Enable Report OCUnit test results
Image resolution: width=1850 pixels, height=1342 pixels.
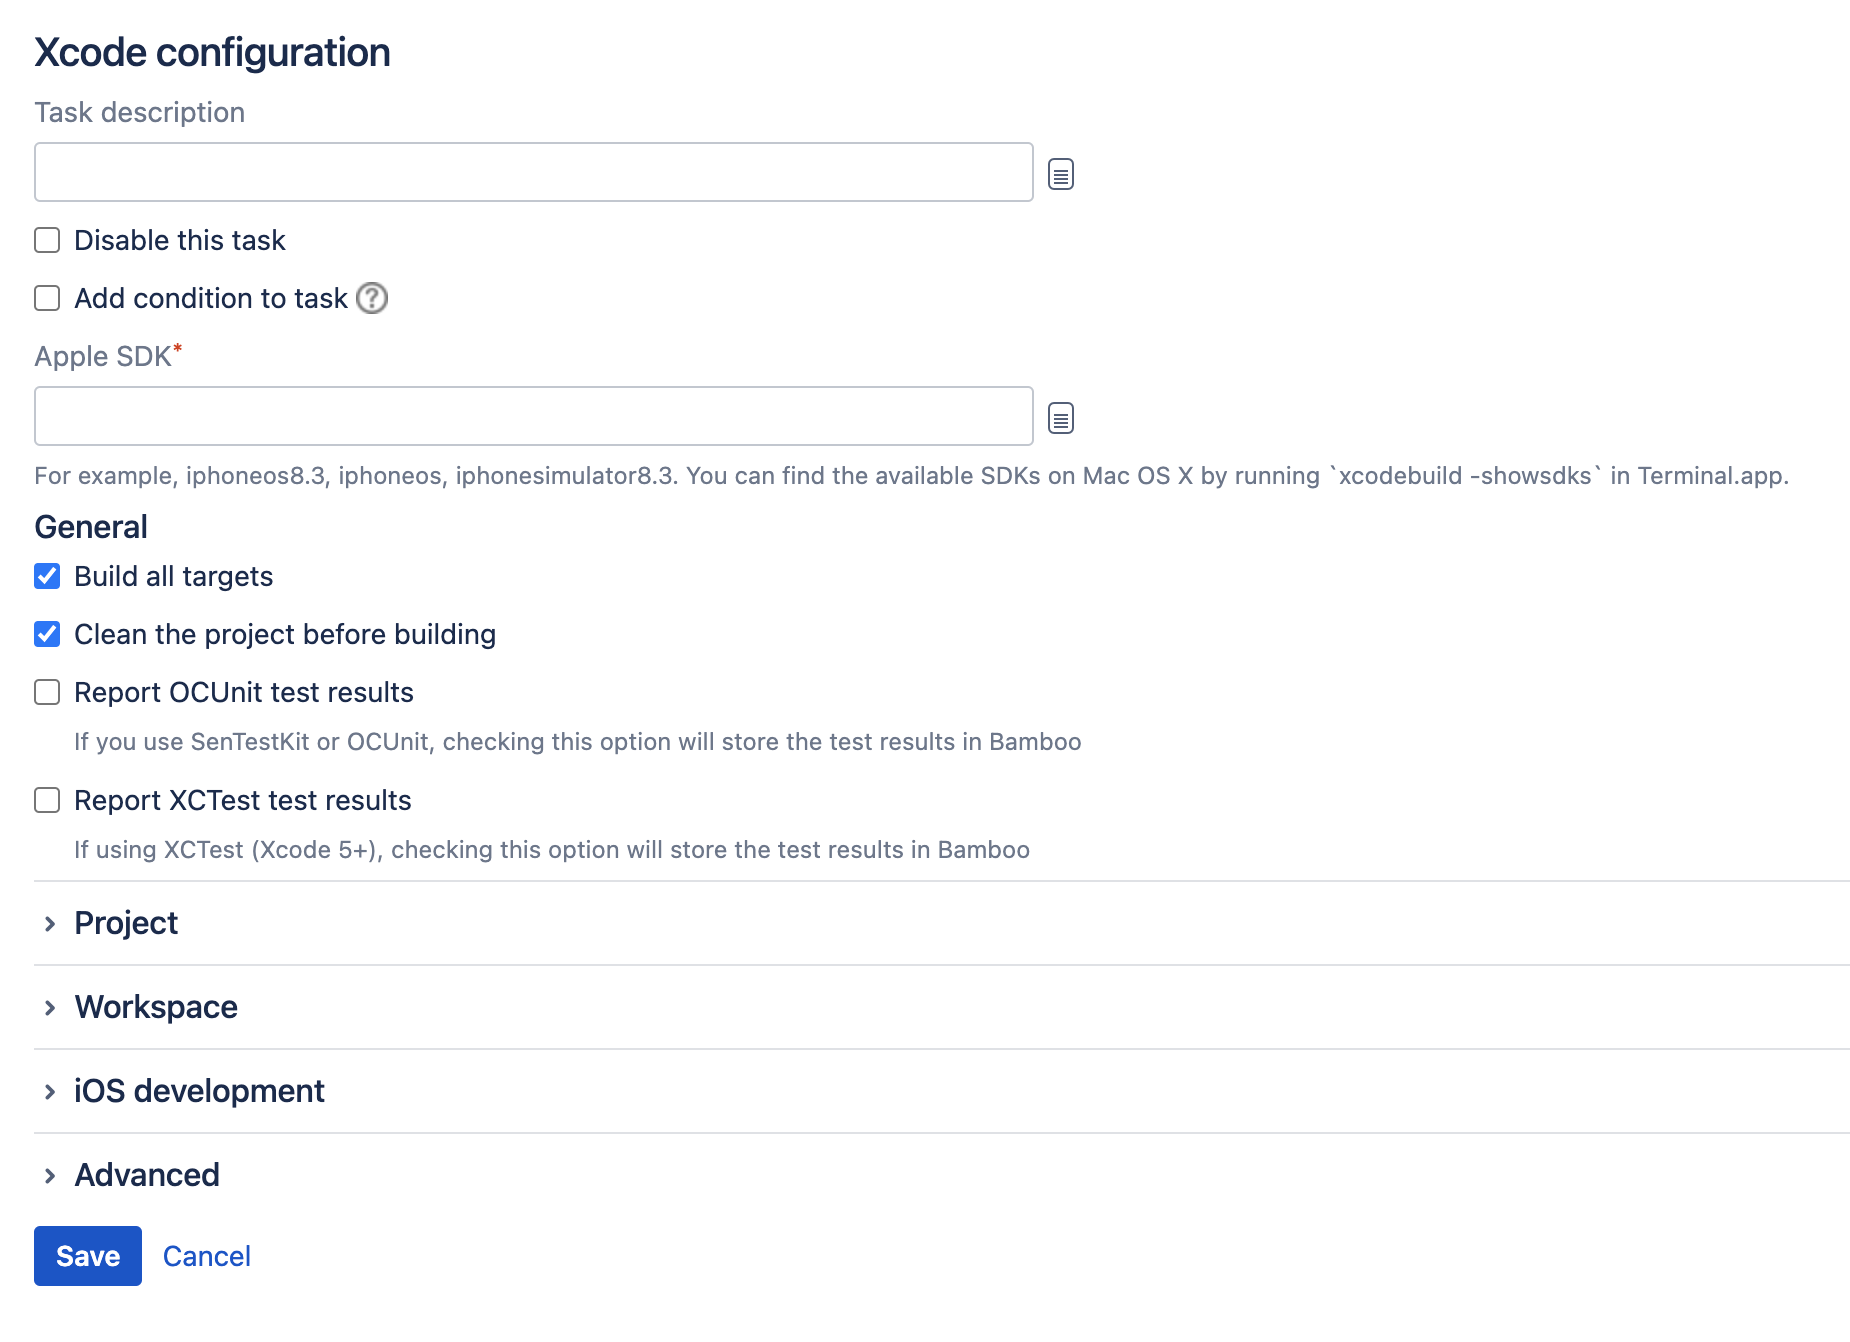click(47, 691)
